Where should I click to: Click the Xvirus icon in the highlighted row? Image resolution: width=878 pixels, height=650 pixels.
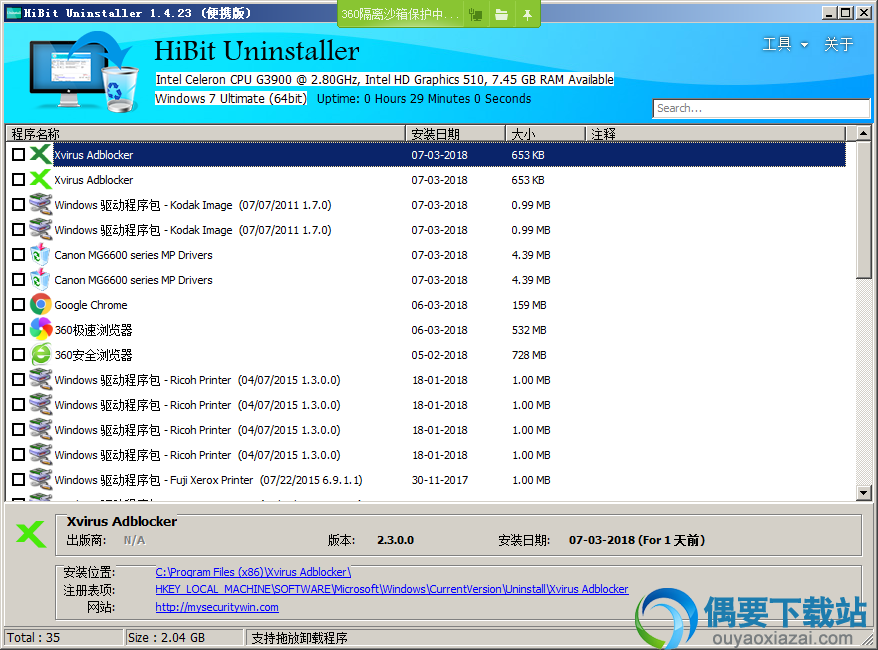pos(40,155)
